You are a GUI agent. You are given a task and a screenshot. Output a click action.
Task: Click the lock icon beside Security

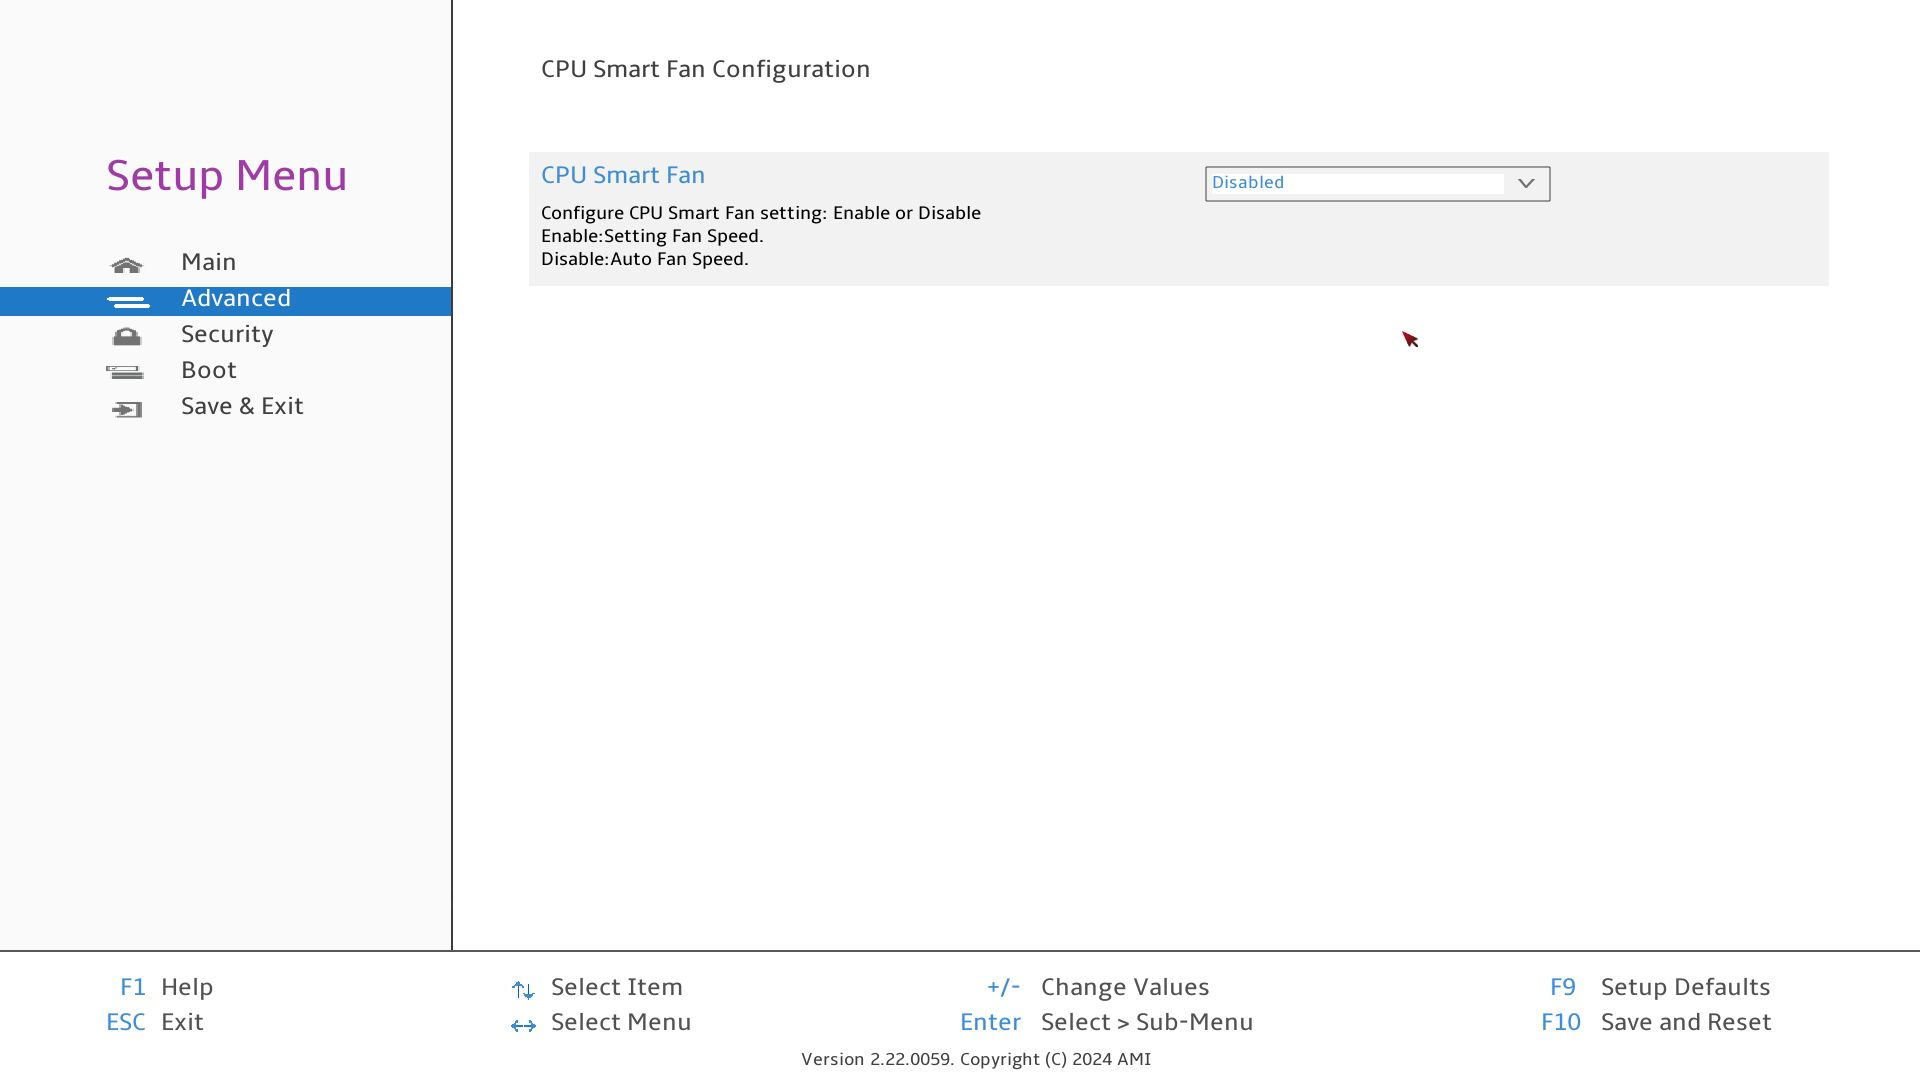(x=127, y=337)
